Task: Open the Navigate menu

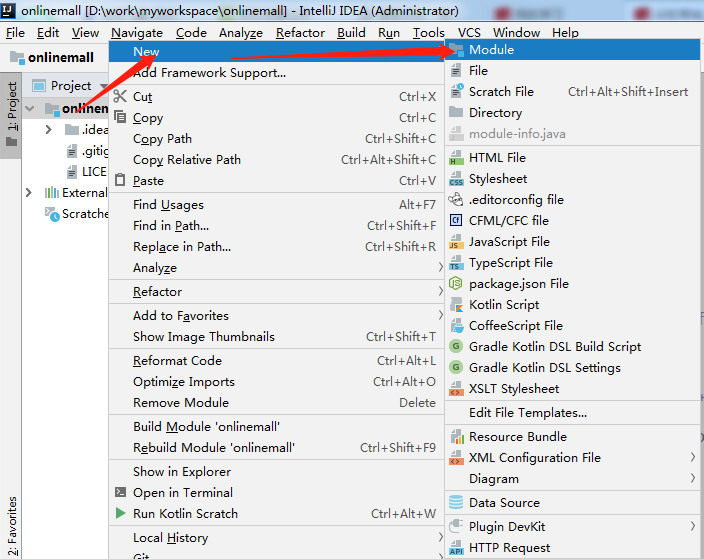Action: [137, 33]
